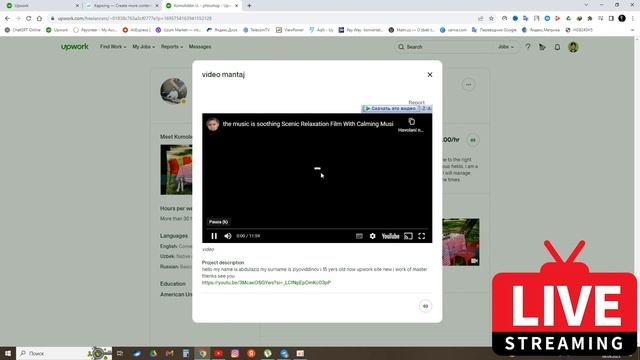Image resolution: width=640 pixels, height=360 pixels.
Task: Open the video portfolio thumbnail on the right
Action: coord(461,242)
